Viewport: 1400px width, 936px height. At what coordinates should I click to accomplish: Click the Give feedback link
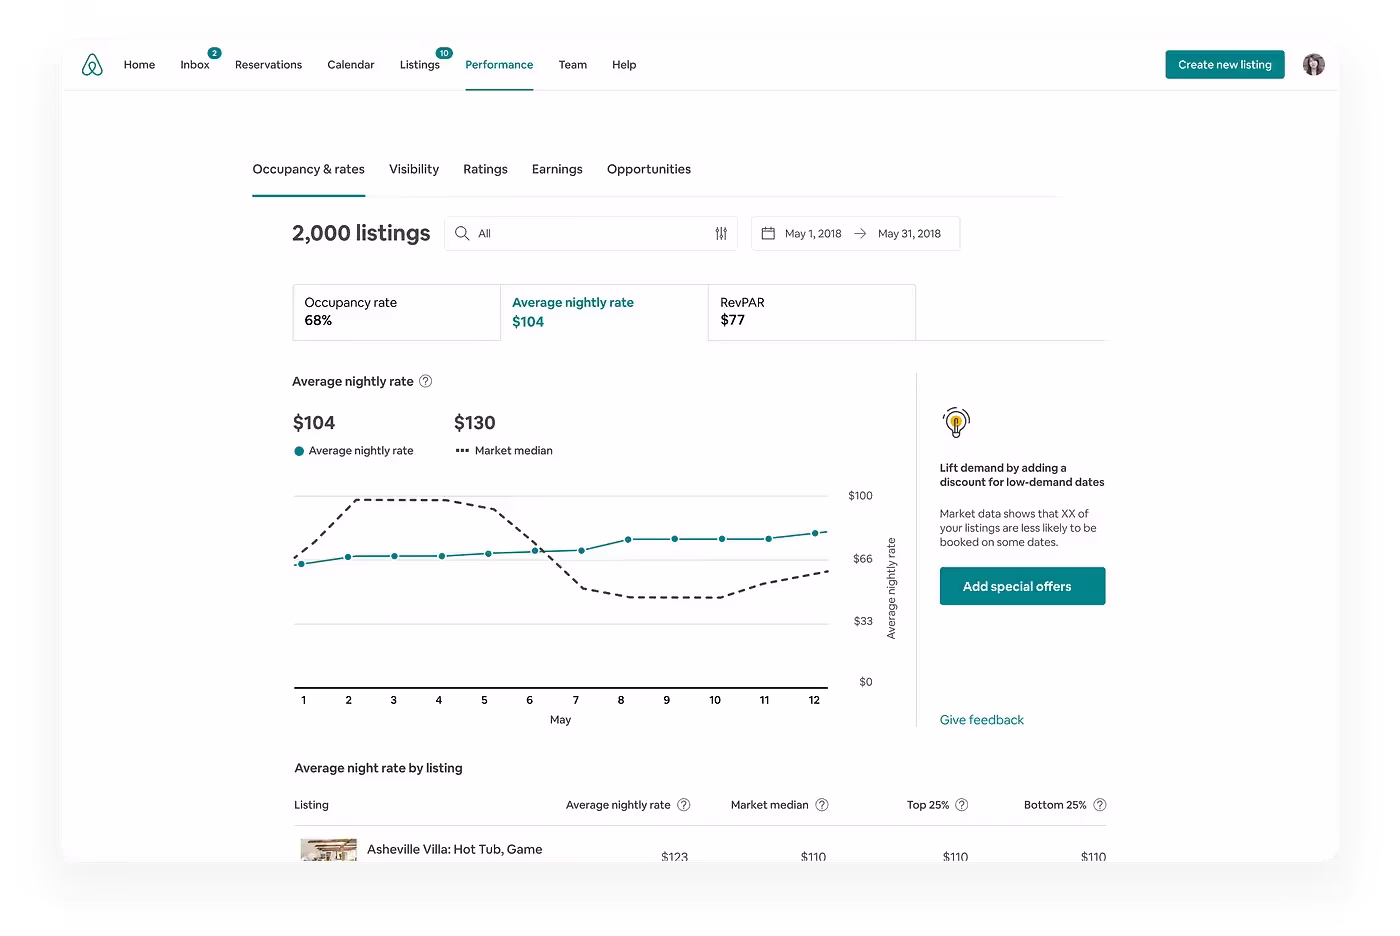(x=981, y=720)
